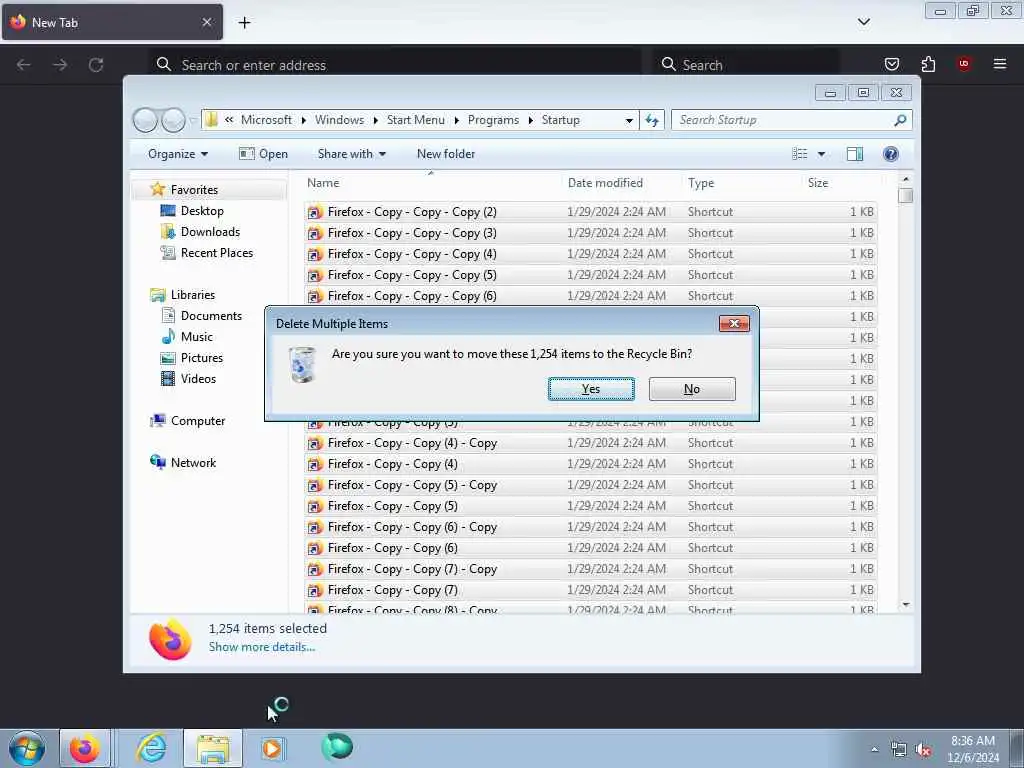Open address bar history dropdown
This screenshot has width=1024, height=768.
[x=628, y=120]
